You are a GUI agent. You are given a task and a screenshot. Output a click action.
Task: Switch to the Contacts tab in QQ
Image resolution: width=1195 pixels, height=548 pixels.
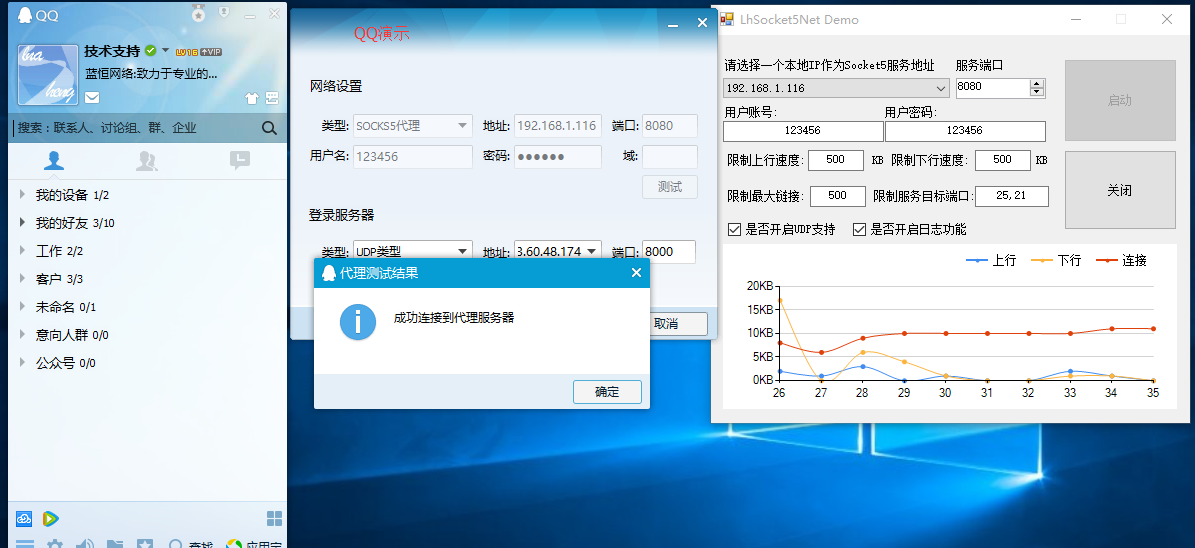pos(54,160)
